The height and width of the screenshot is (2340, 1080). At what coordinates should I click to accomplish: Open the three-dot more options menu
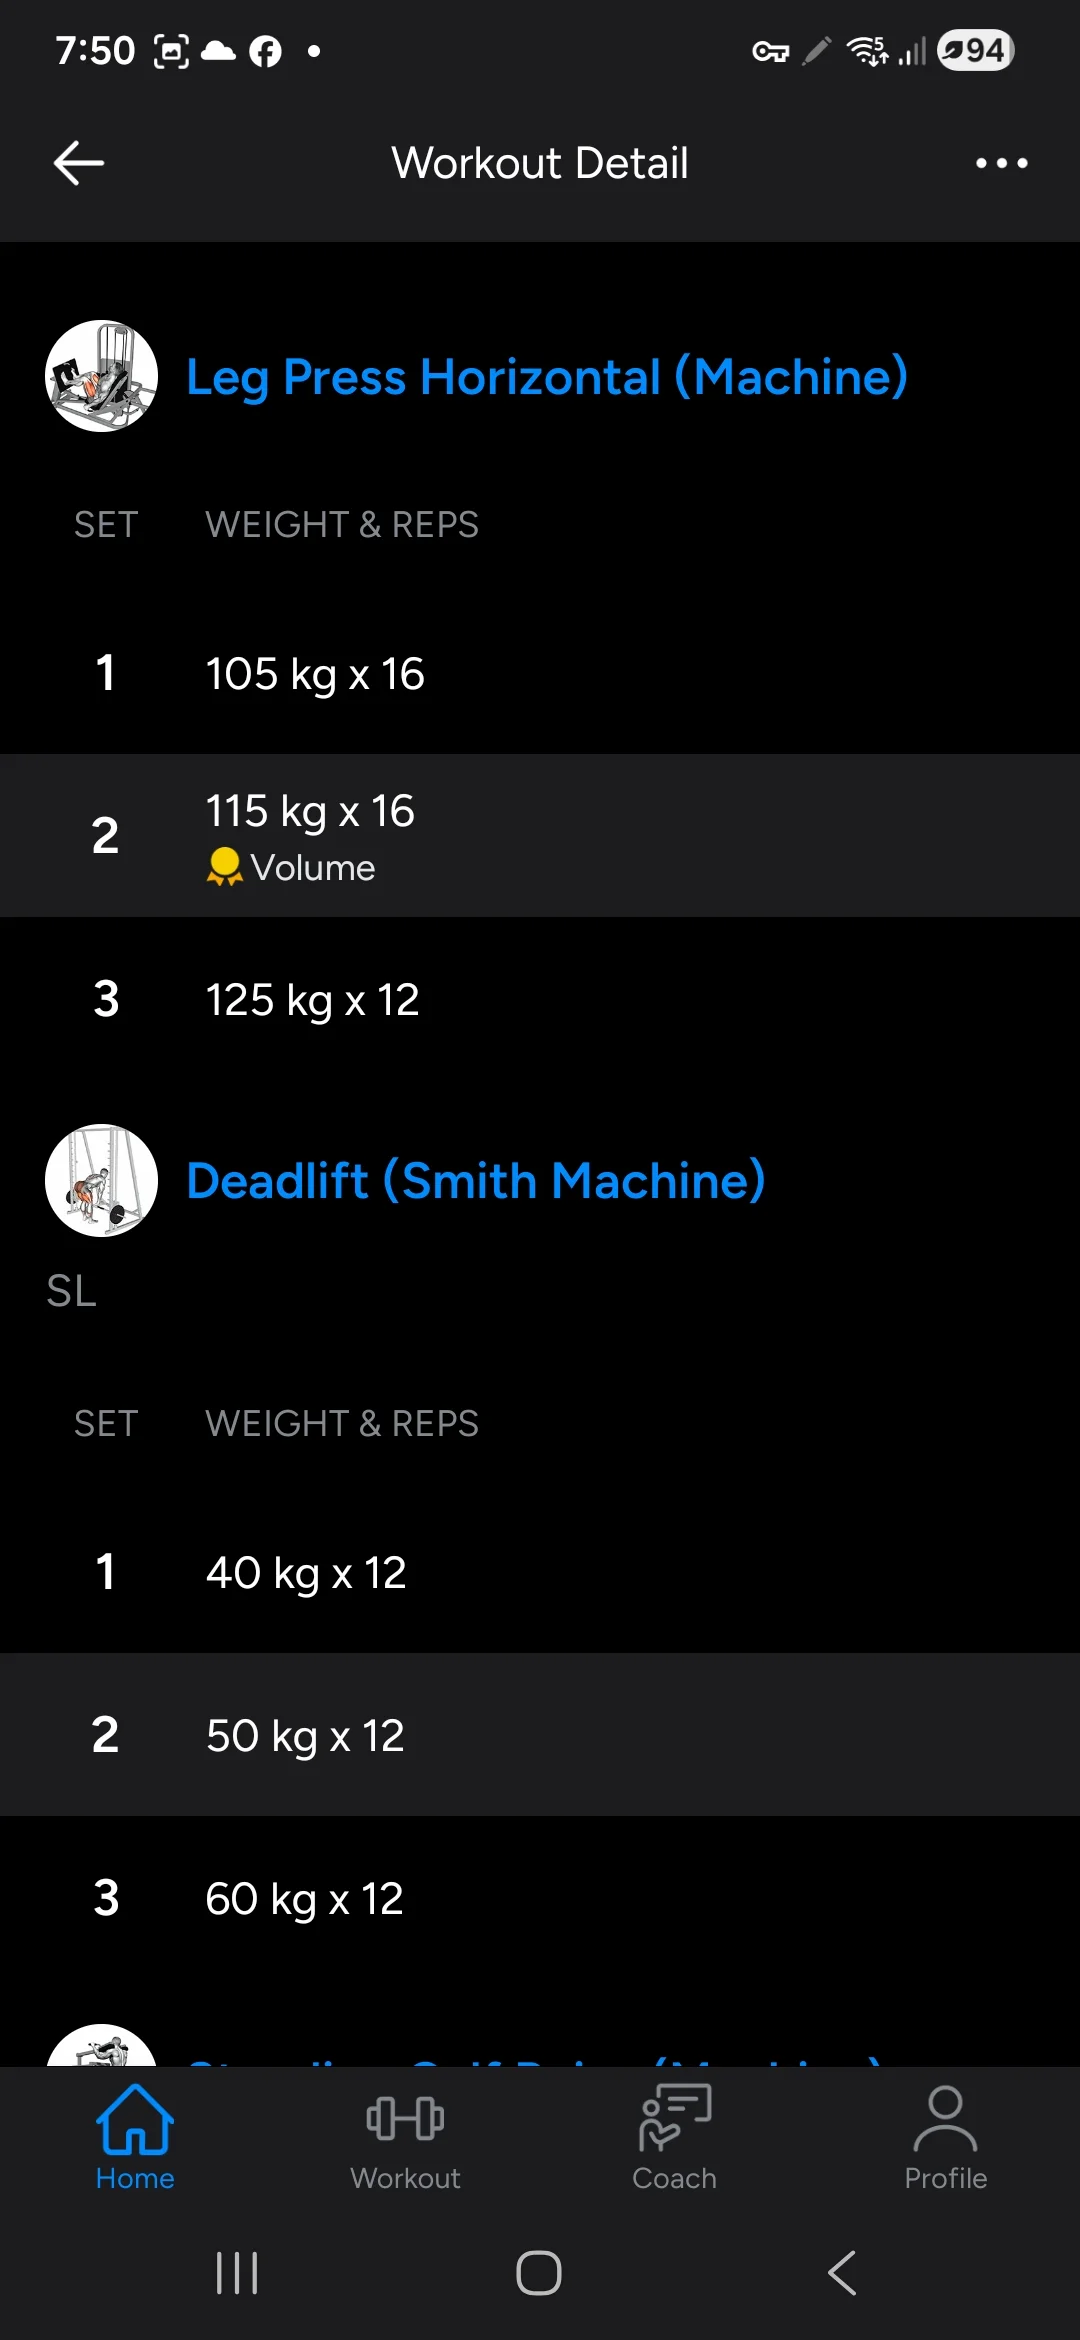1001,163
